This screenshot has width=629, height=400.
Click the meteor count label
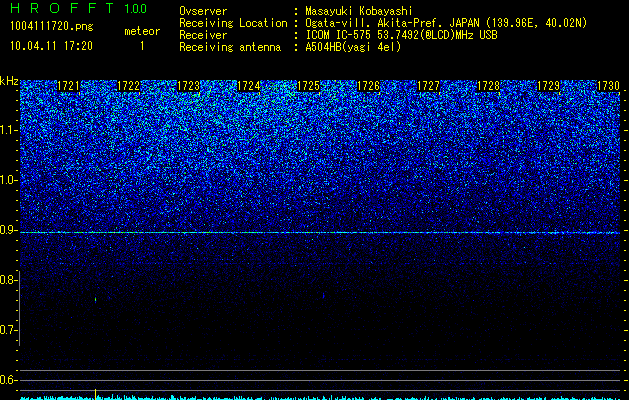click(142, 31)
